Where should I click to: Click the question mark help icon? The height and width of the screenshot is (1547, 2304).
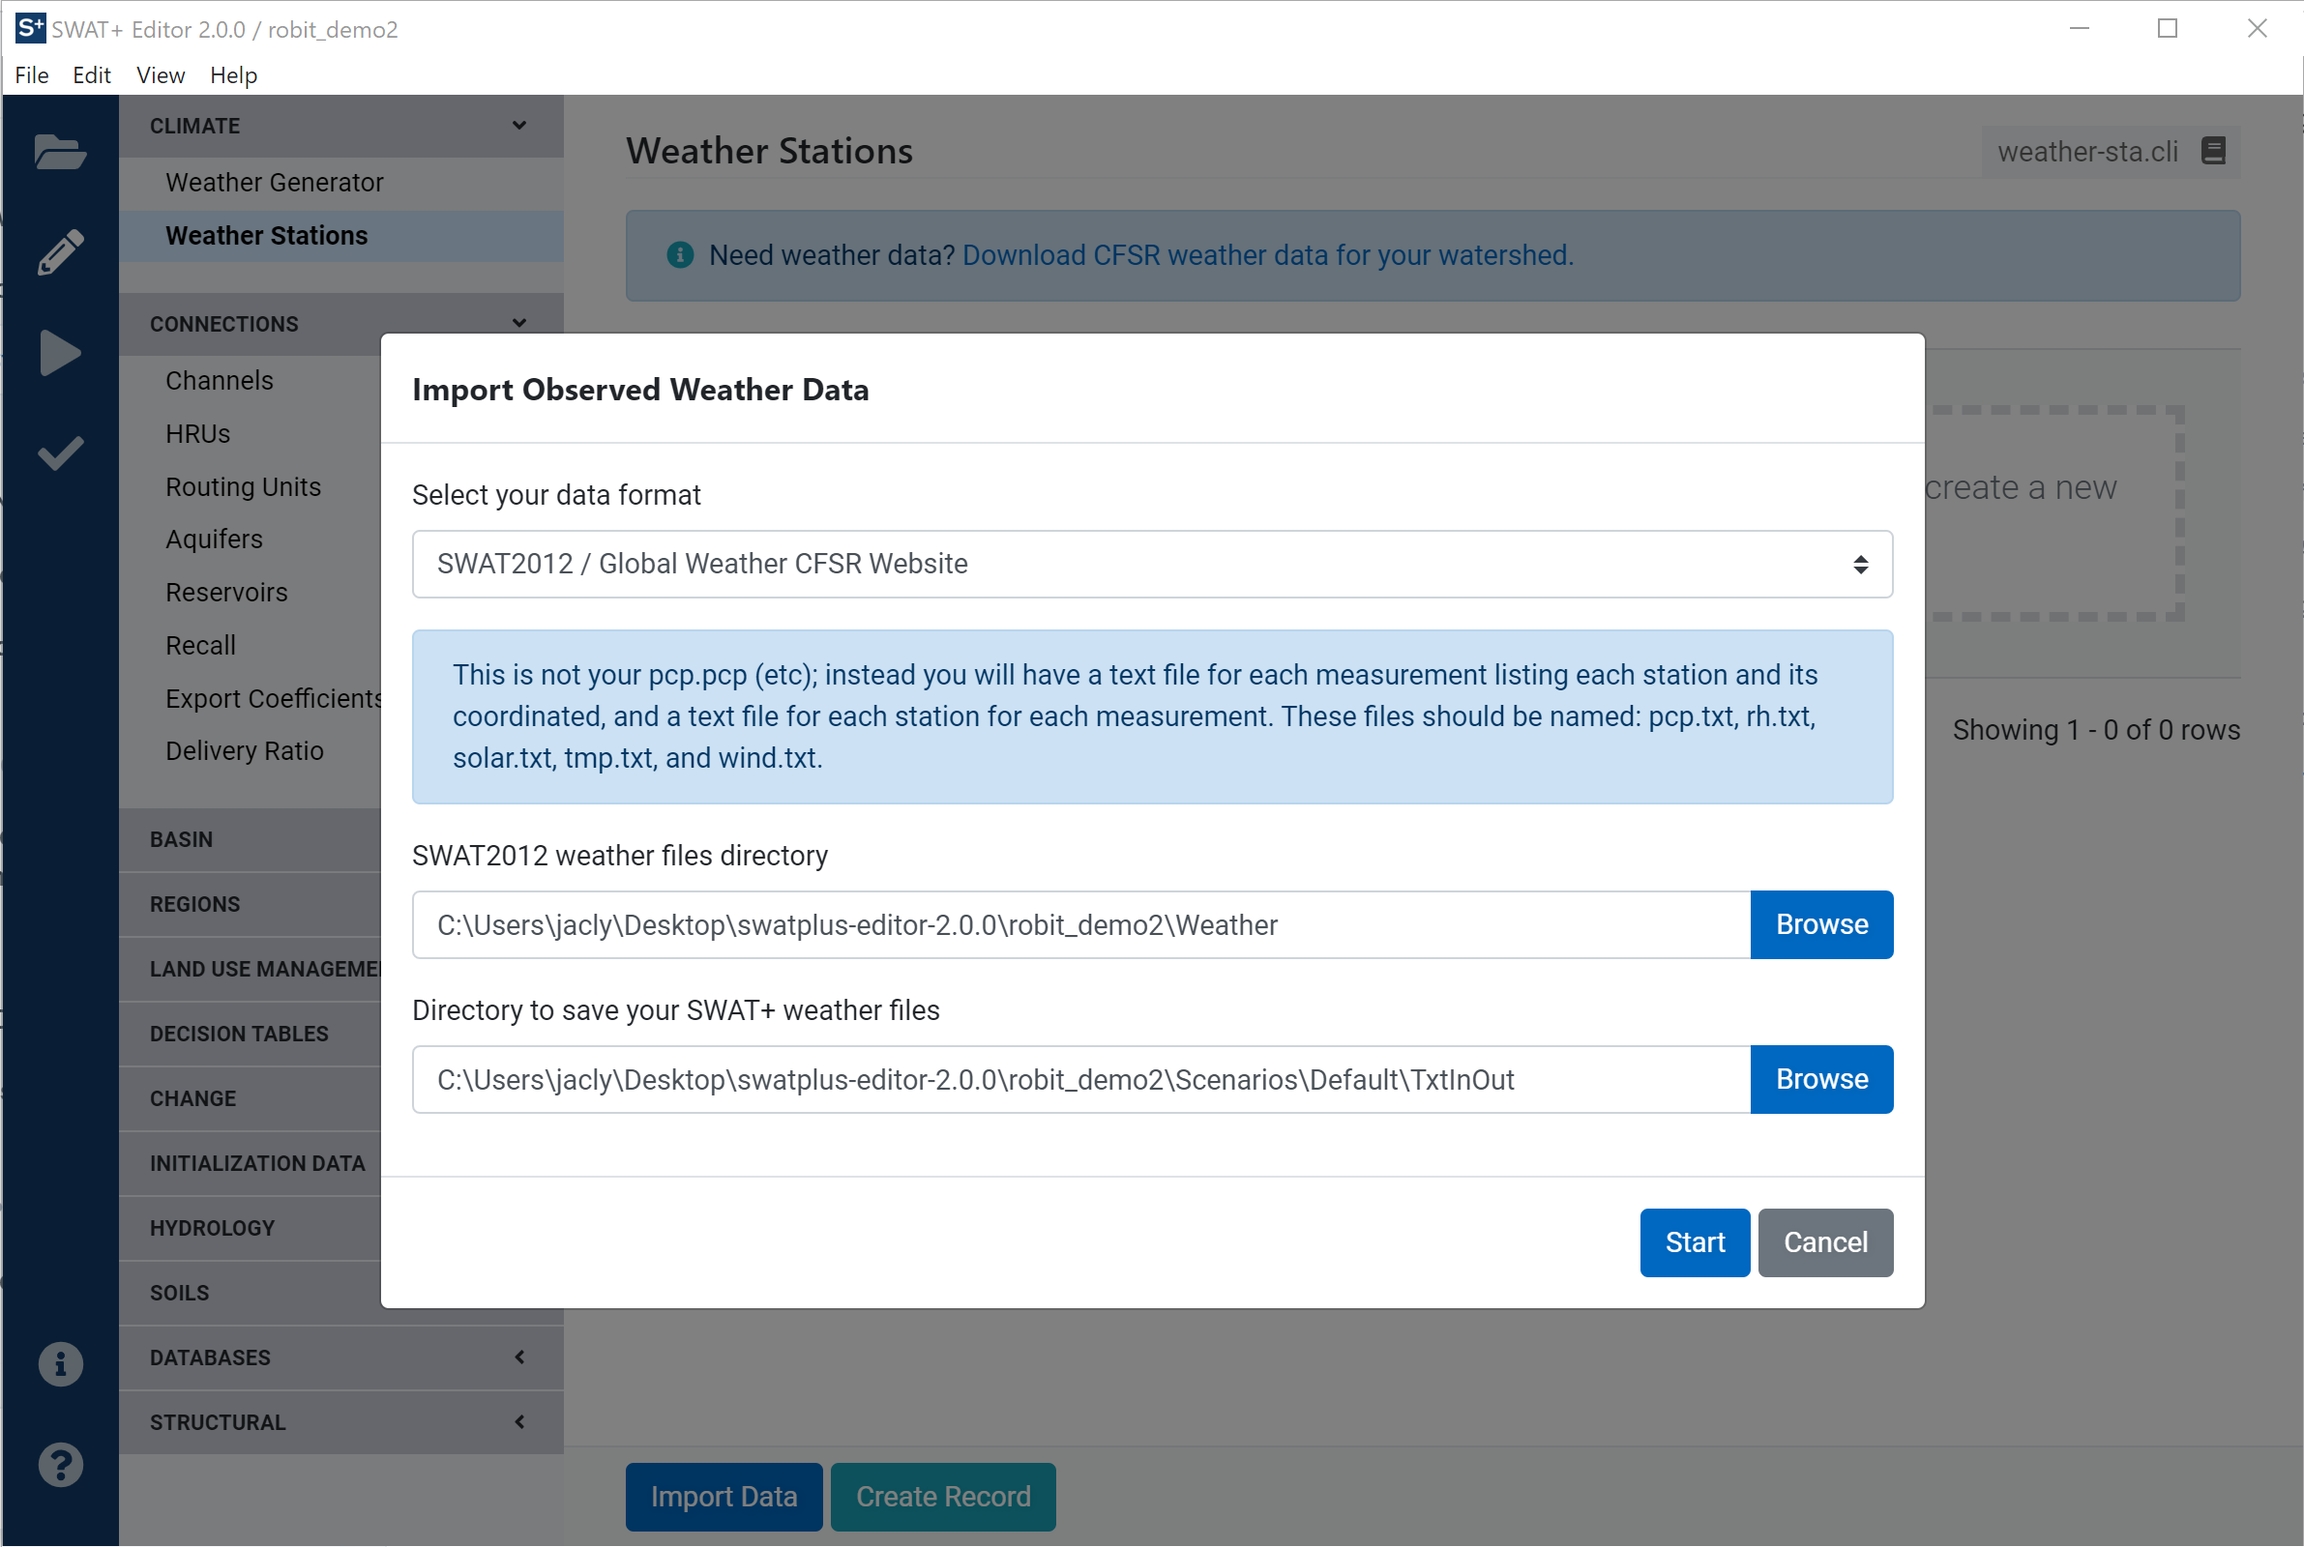[x=60, y=1465]
